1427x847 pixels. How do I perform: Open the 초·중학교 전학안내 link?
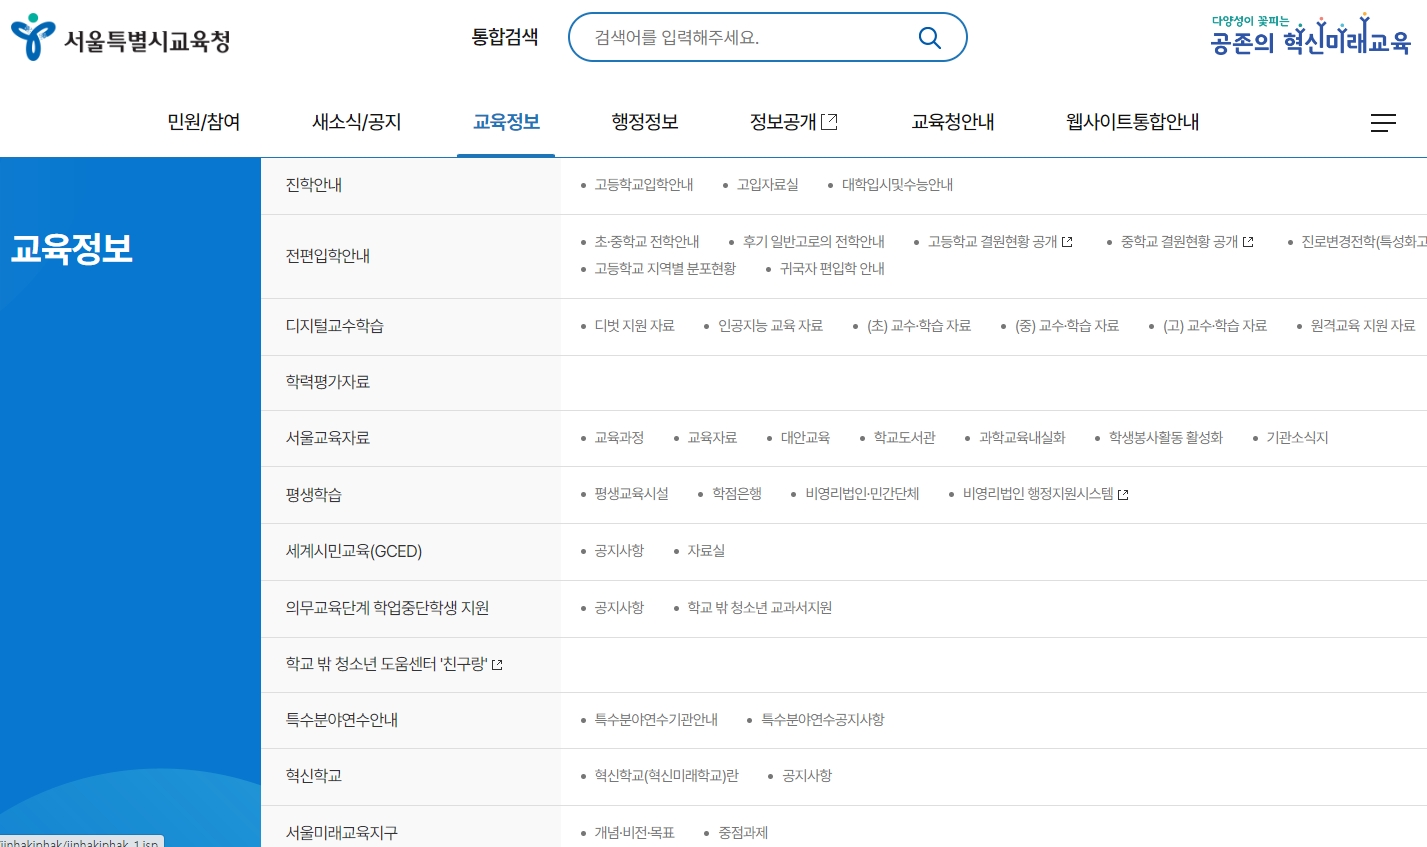point(647,242)
